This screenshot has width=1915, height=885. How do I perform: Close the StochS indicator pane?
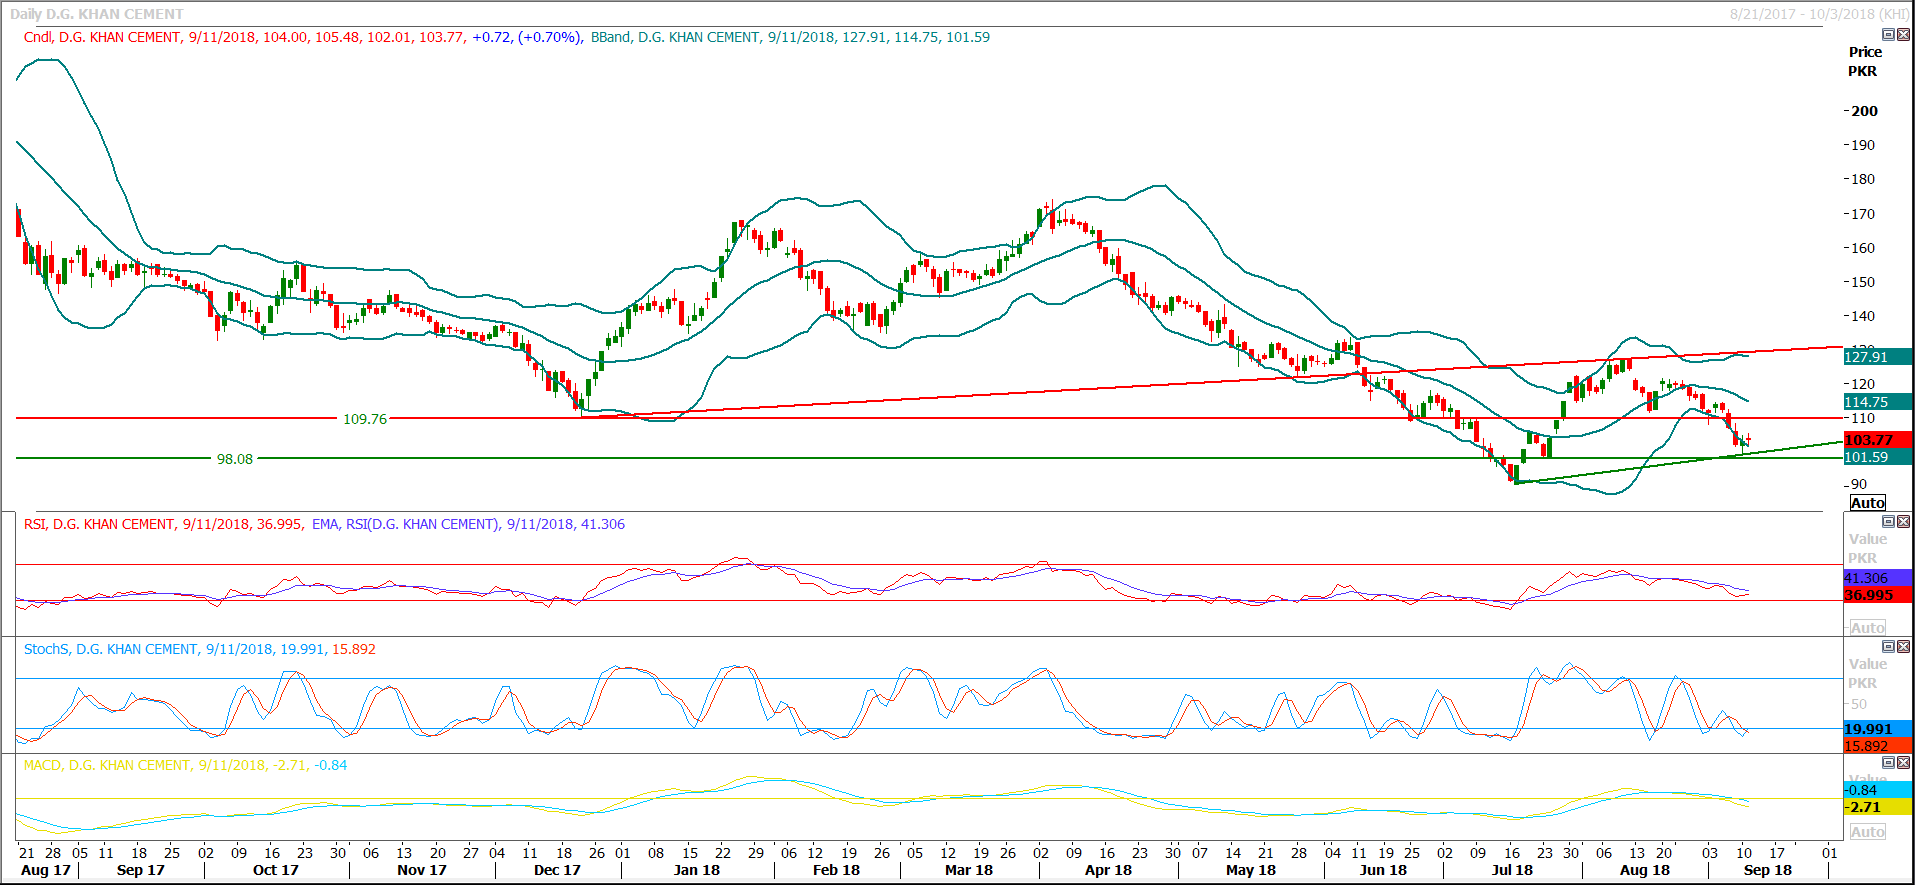pos(1903,647)
